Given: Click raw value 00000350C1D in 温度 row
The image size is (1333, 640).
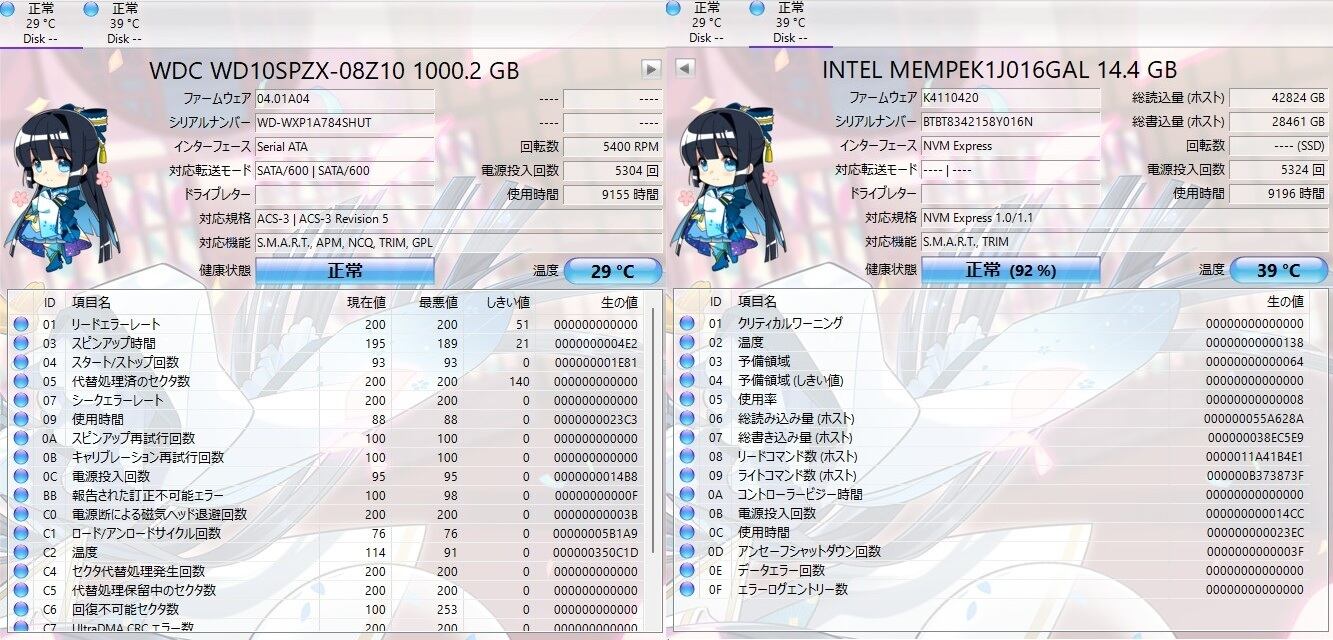Looking at the screenshot, I should (x=596, y=552).
